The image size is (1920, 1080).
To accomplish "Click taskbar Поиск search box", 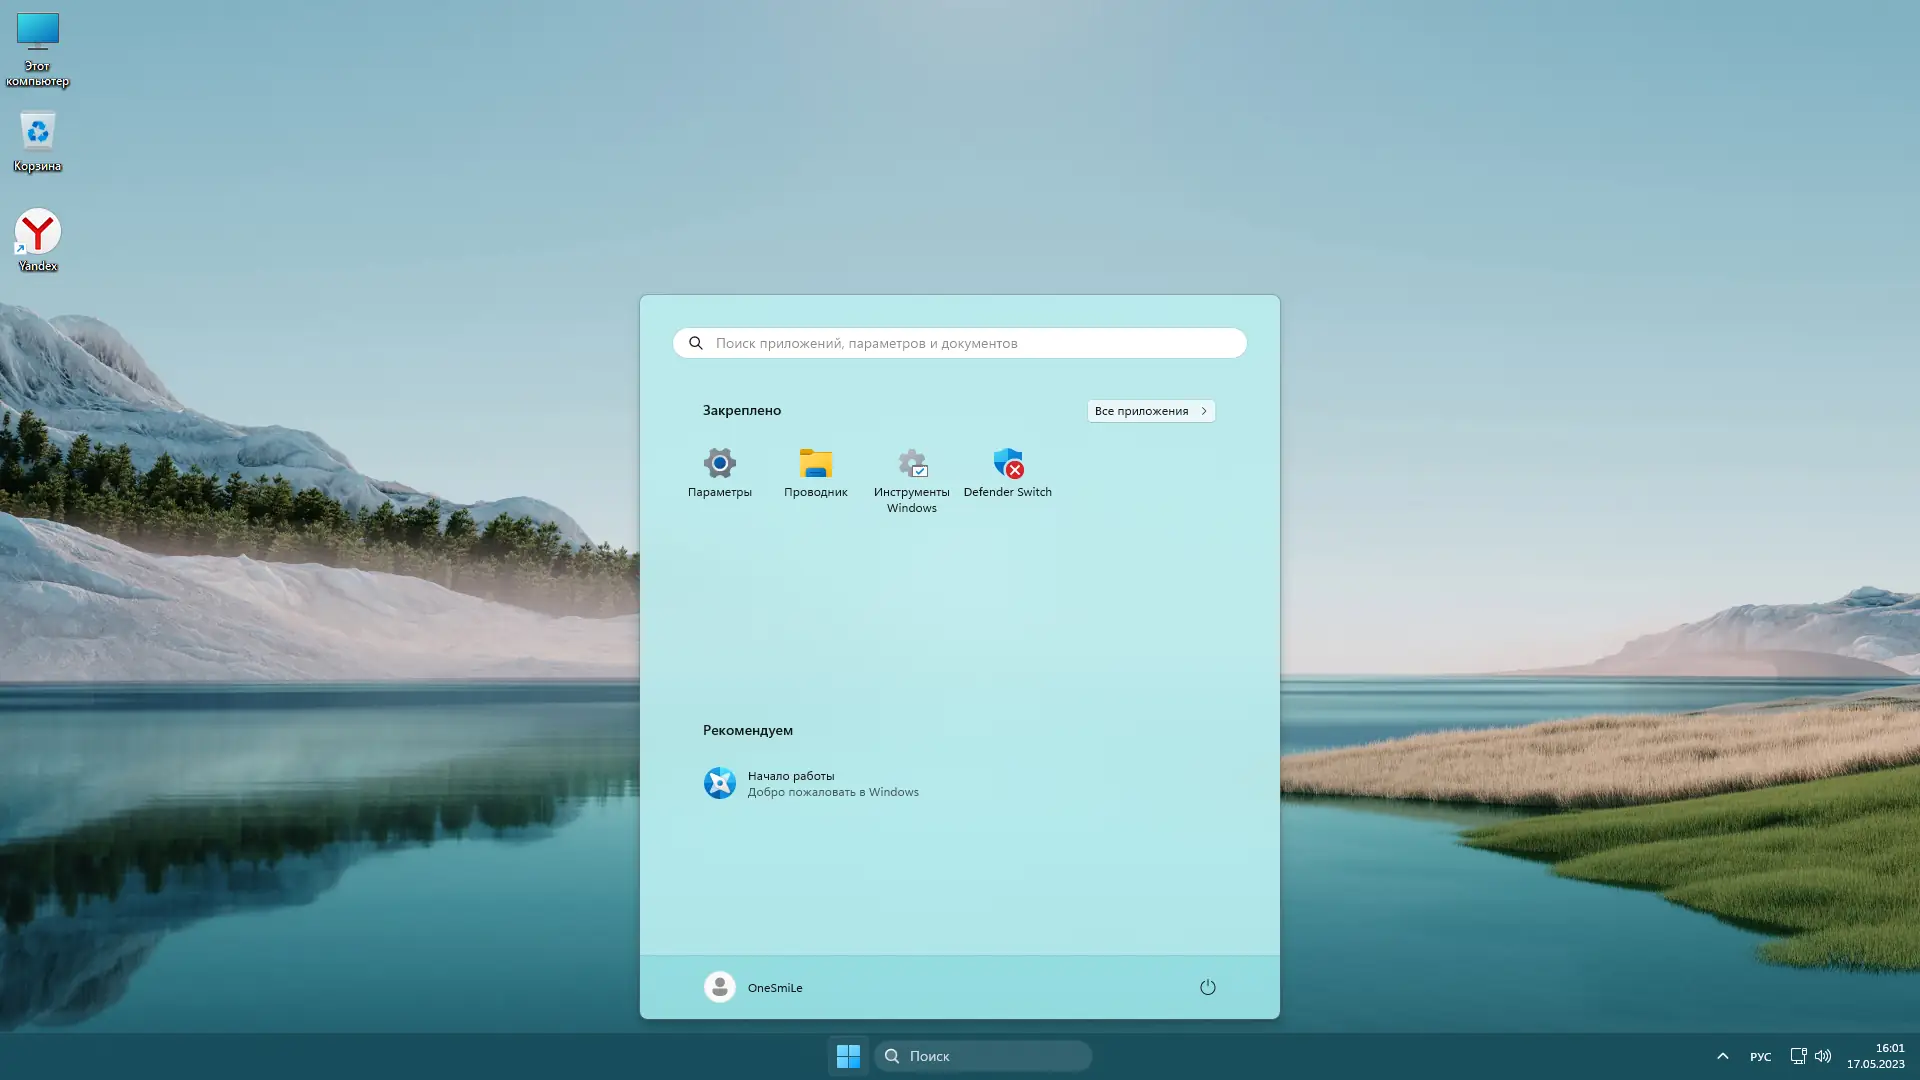I will coord(983,1056).
